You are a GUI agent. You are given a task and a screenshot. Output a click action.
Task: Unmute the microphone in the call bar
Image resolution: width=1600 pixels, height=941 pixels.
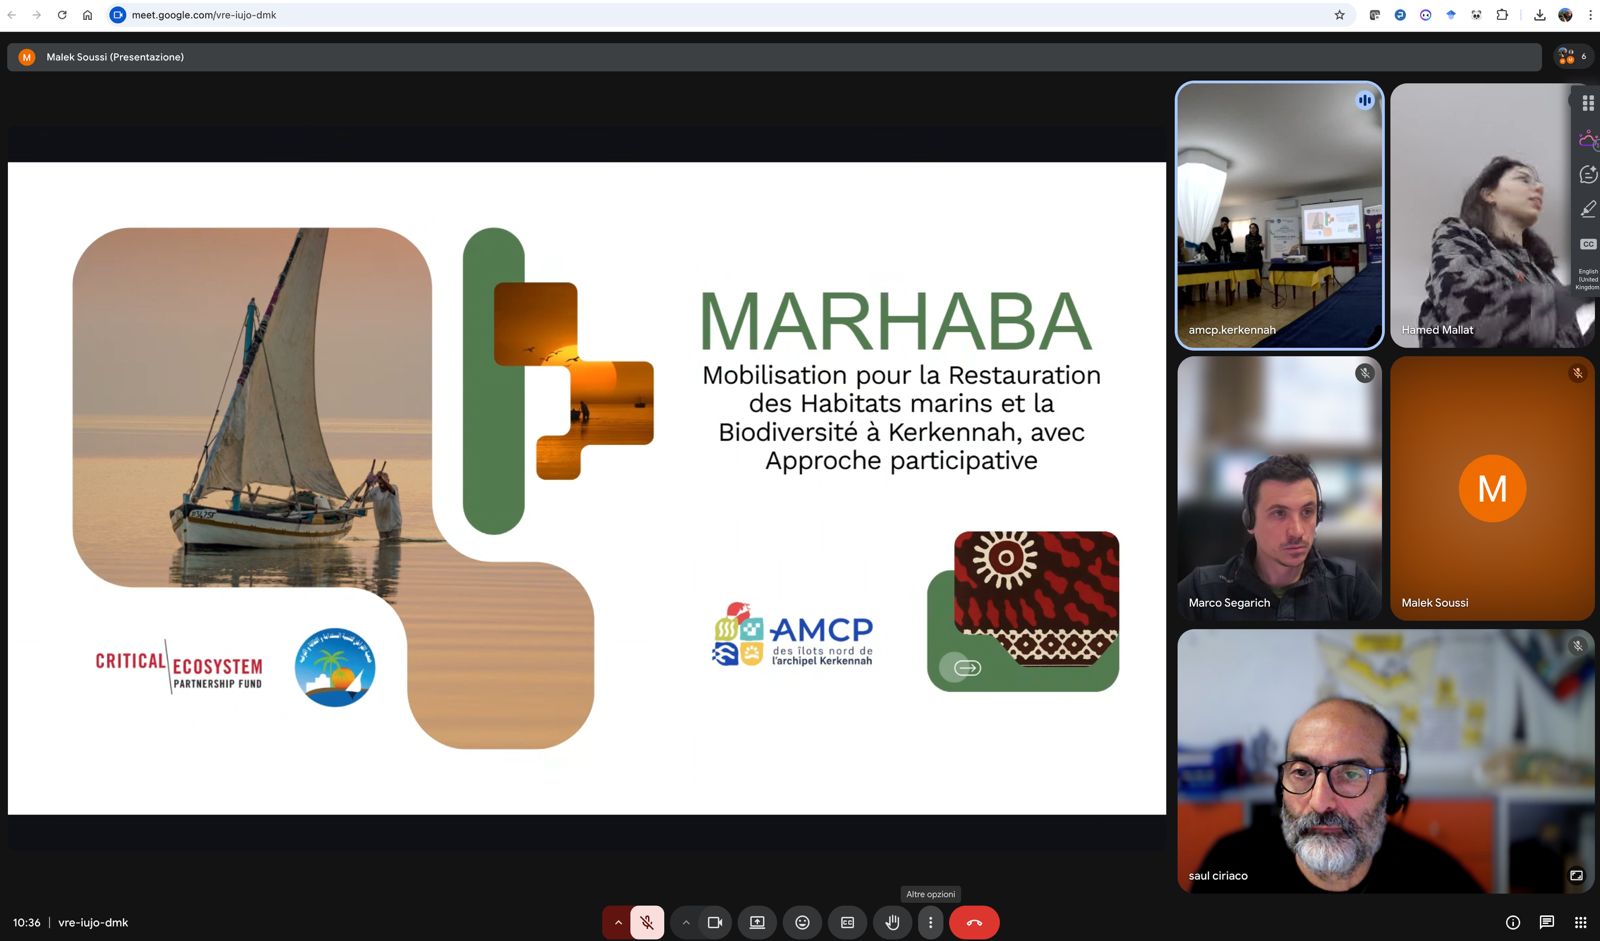pos(647,922)
